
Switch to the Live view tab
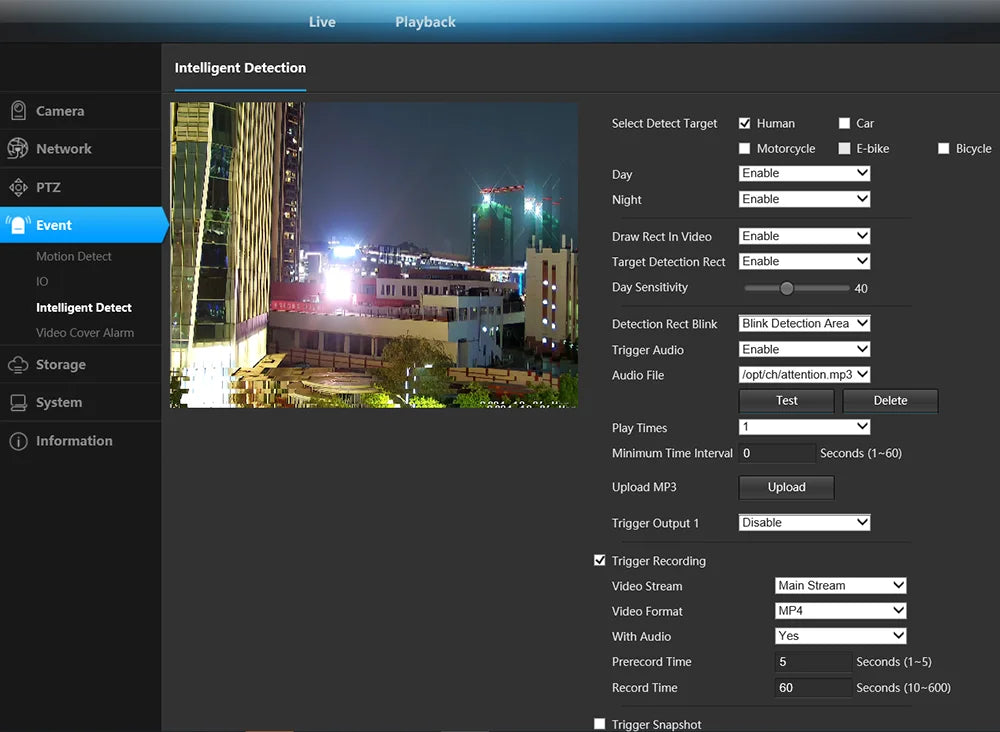point(322,20)
